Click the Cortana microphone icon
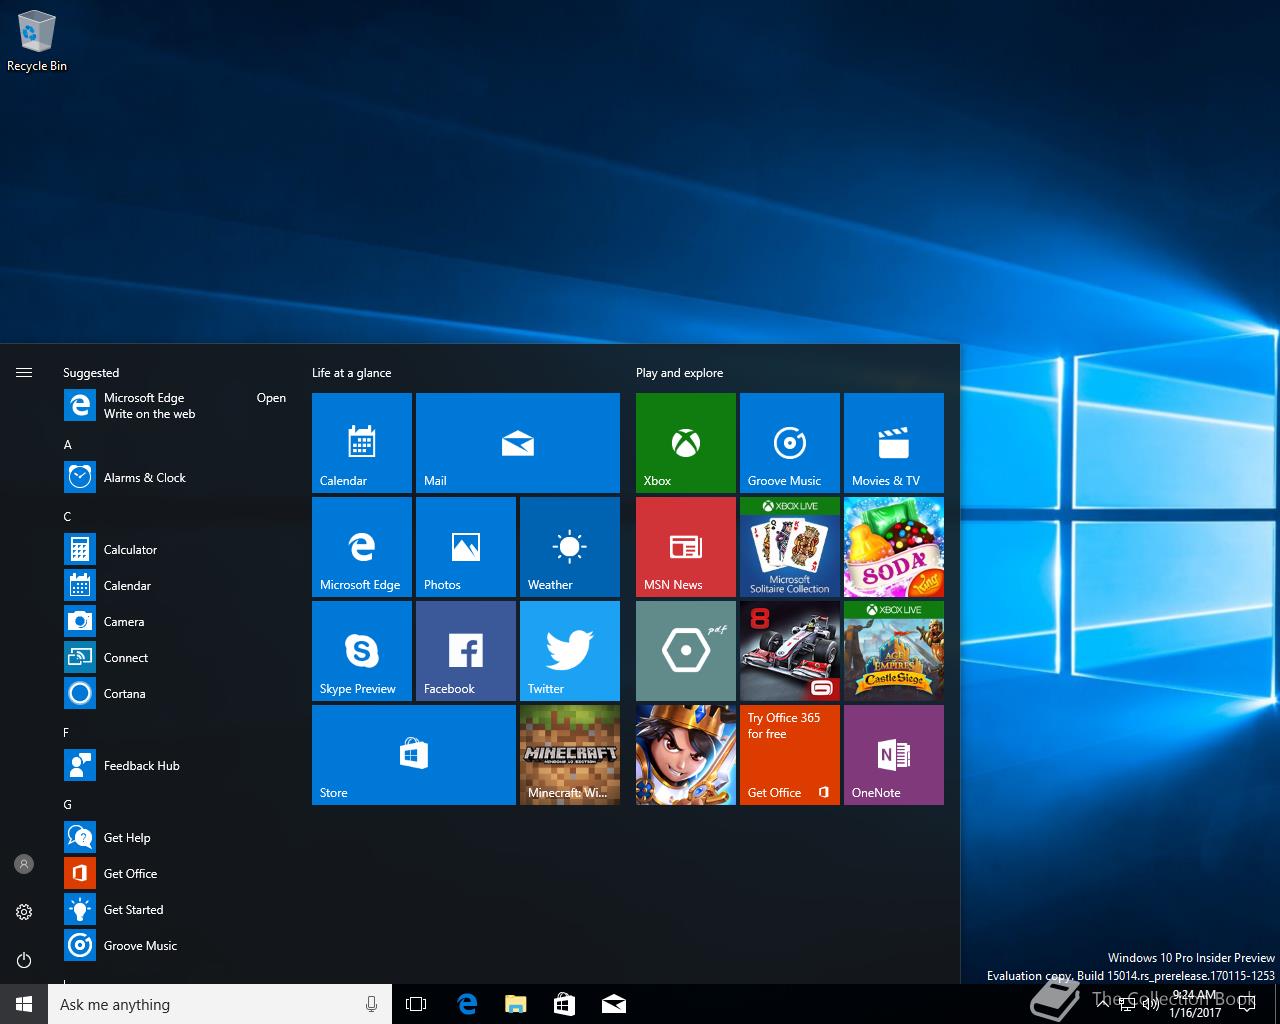 [371, 1004]
